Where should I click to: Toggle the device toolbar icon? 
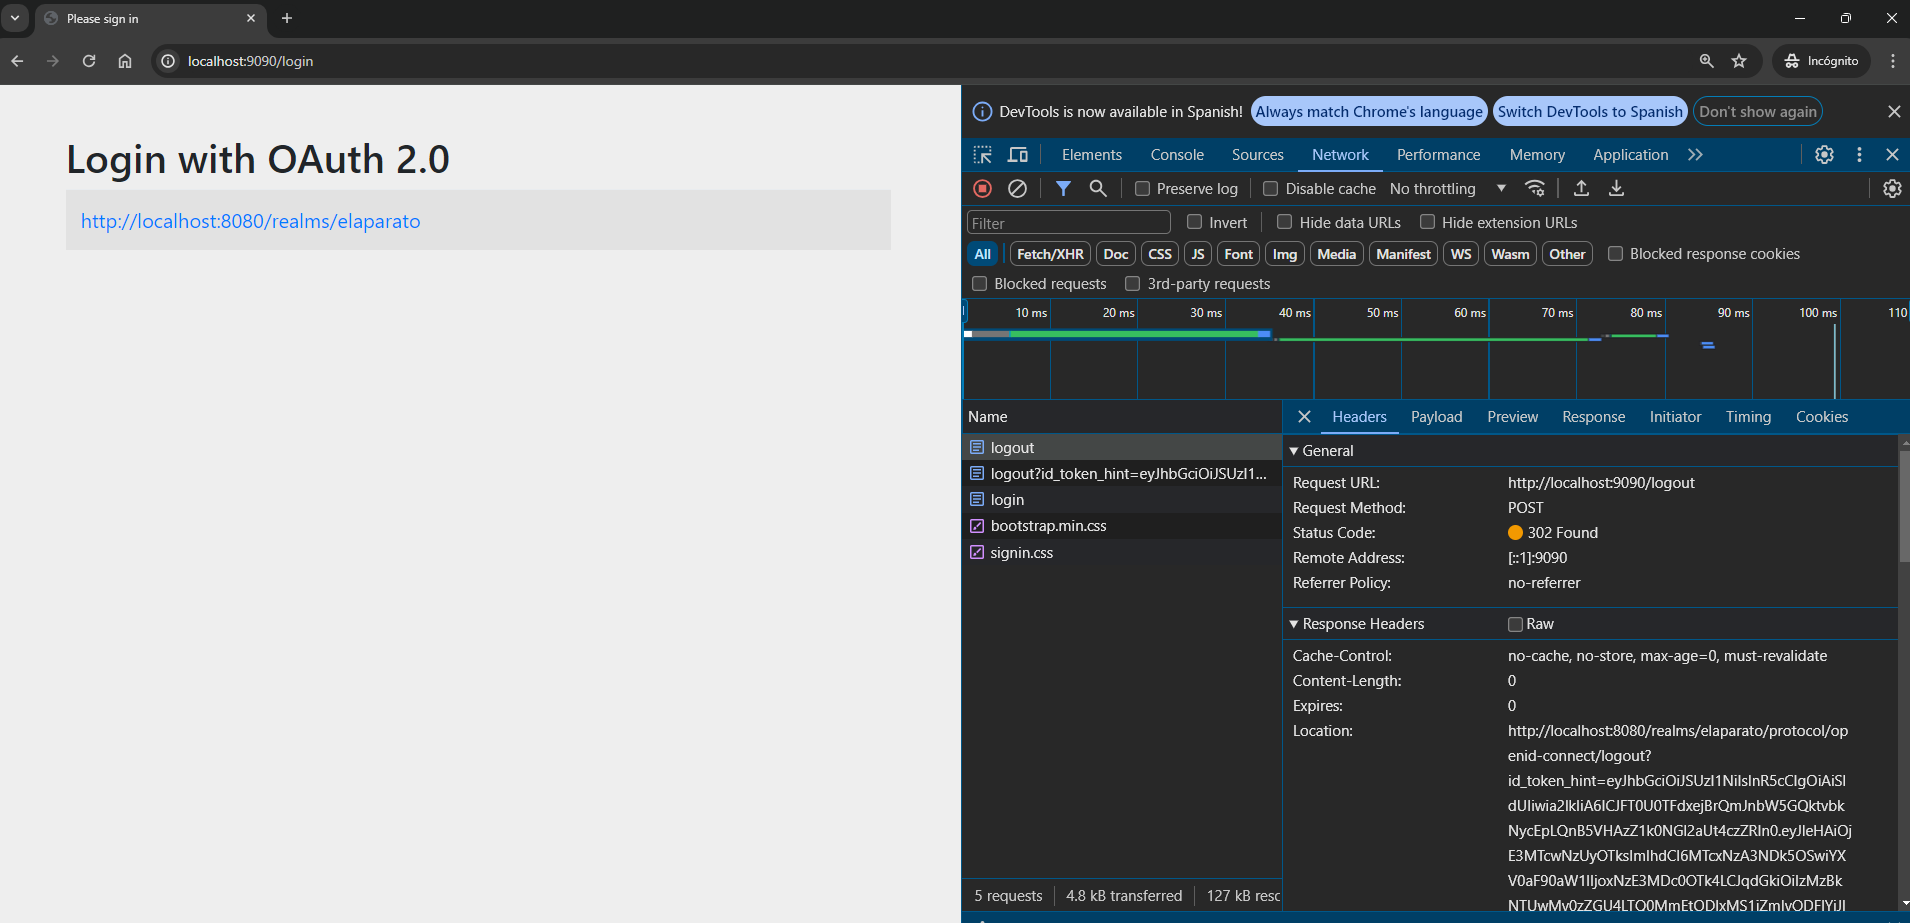point(1018,155)
